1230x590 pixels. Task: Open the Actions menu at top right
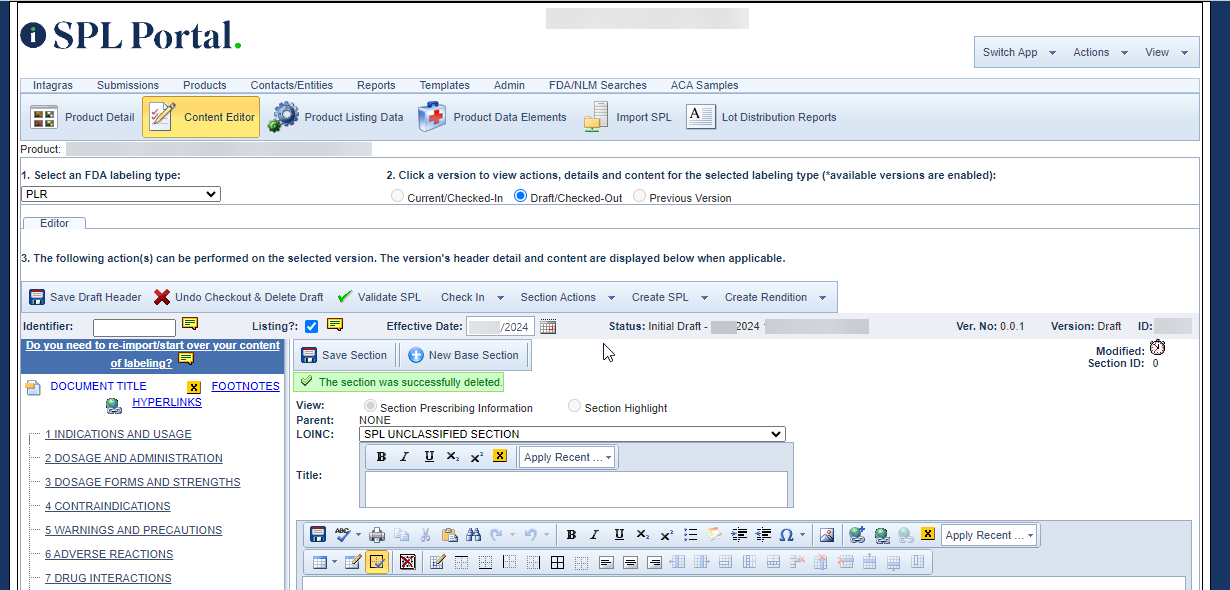tap(1100, 52)
